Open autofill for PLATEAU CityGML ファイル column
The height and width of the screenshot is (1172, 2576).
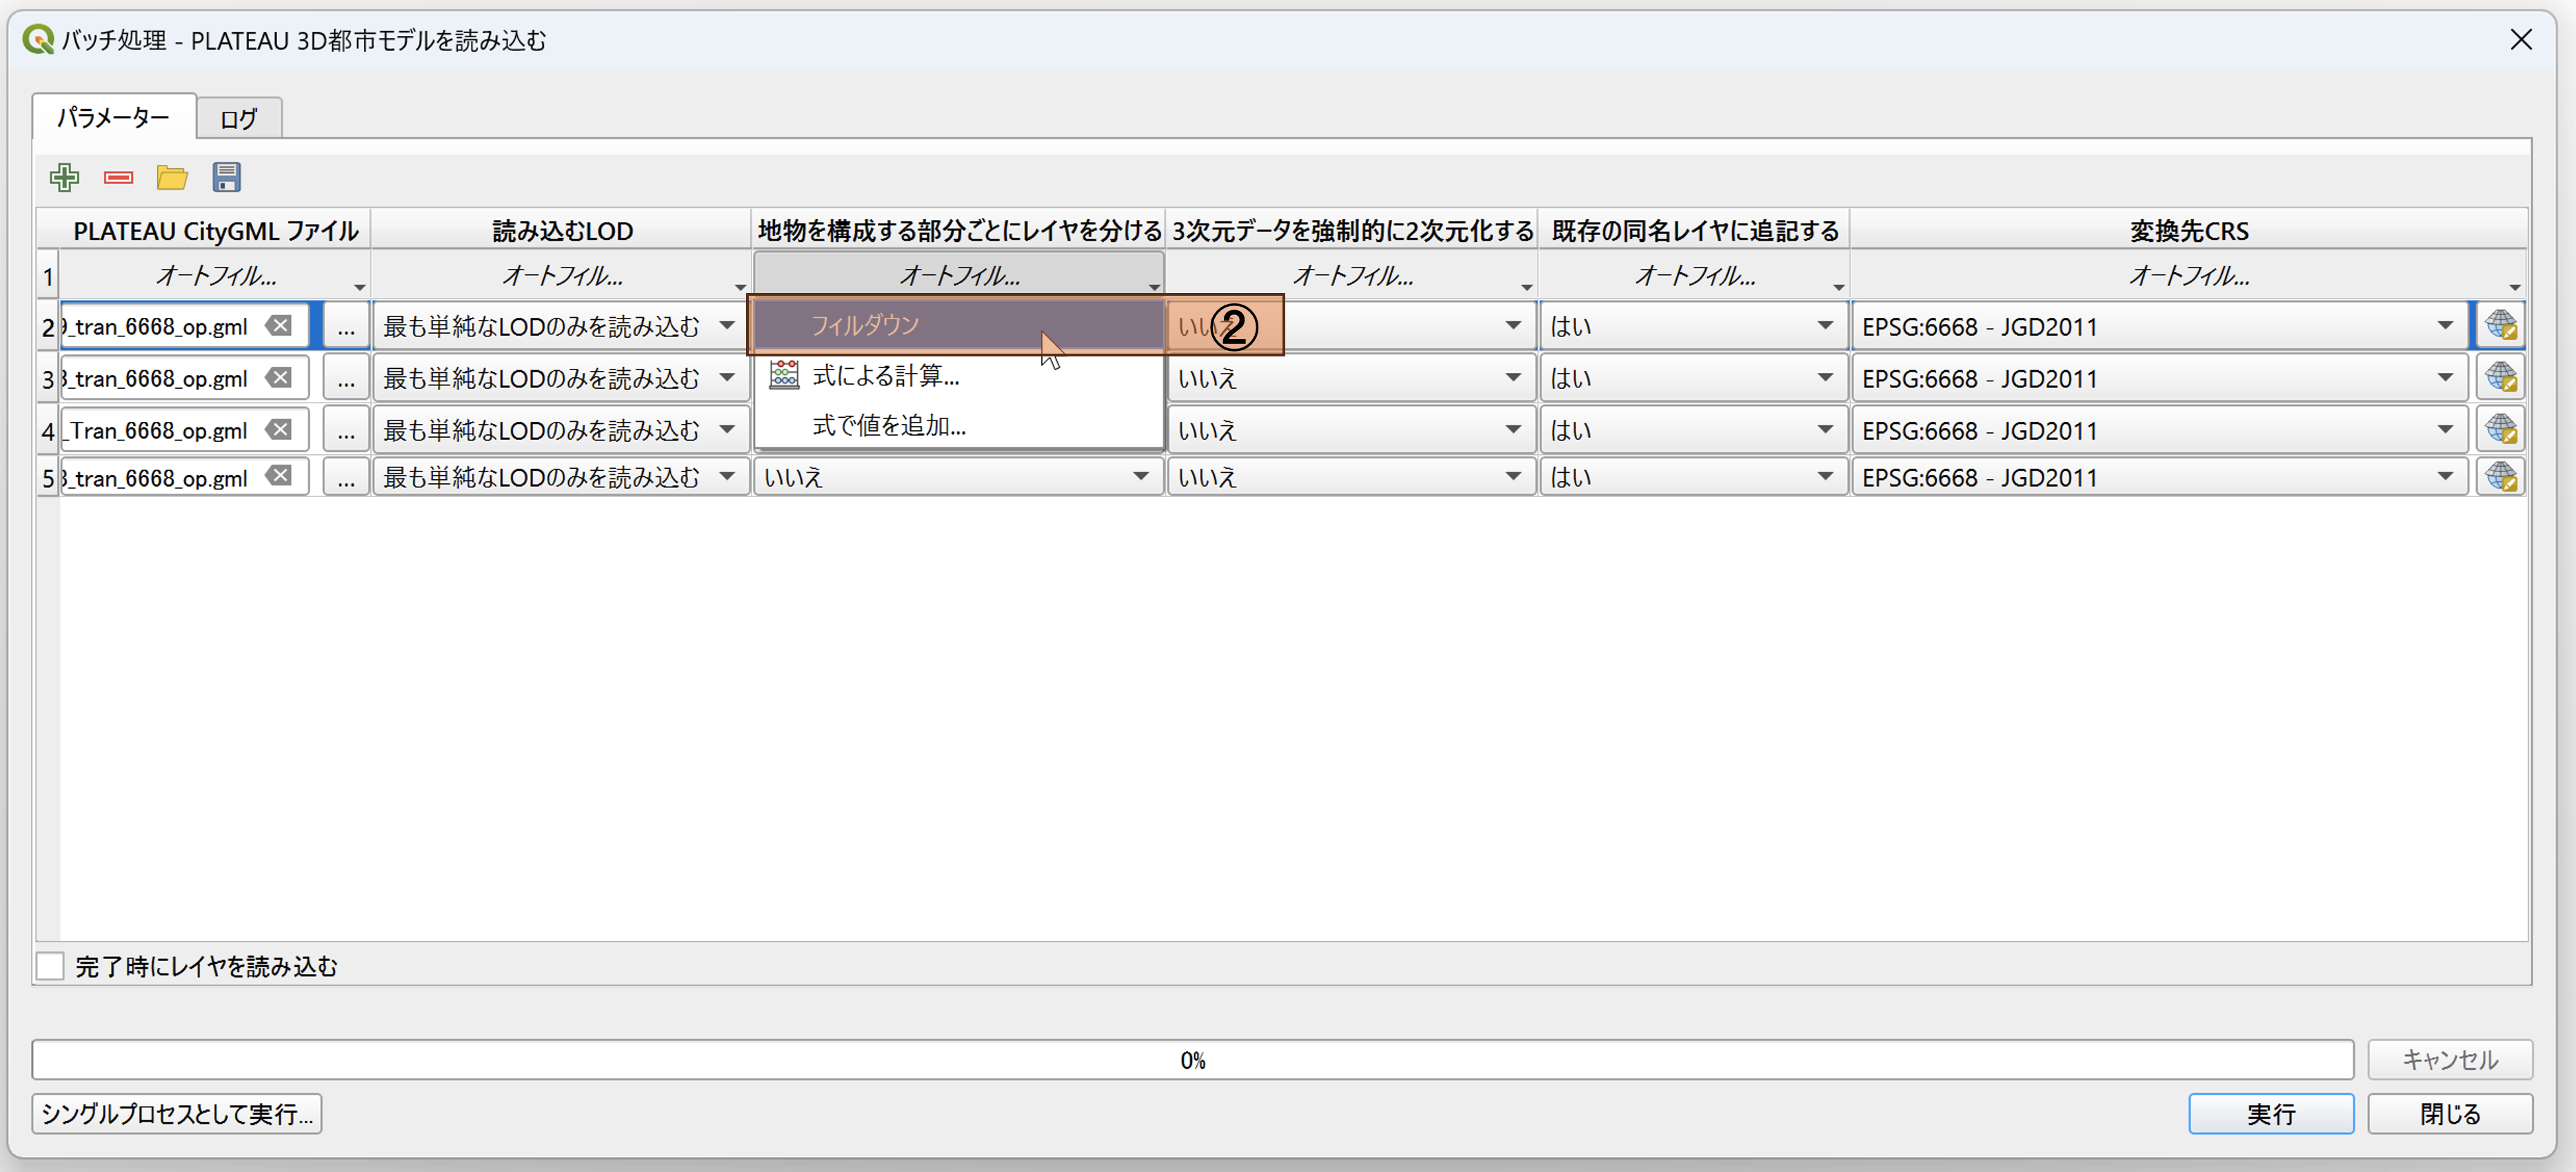point(215,276)
